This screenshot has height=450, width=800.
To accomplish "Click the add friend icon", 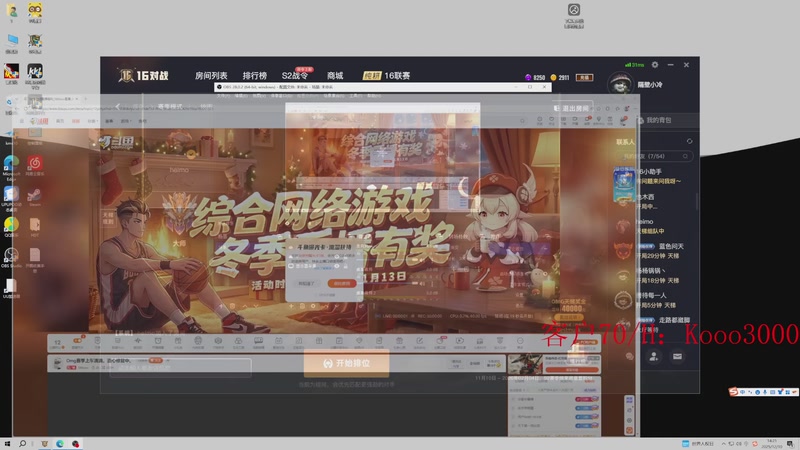I will pyautogui.click(x=654, y=357).
